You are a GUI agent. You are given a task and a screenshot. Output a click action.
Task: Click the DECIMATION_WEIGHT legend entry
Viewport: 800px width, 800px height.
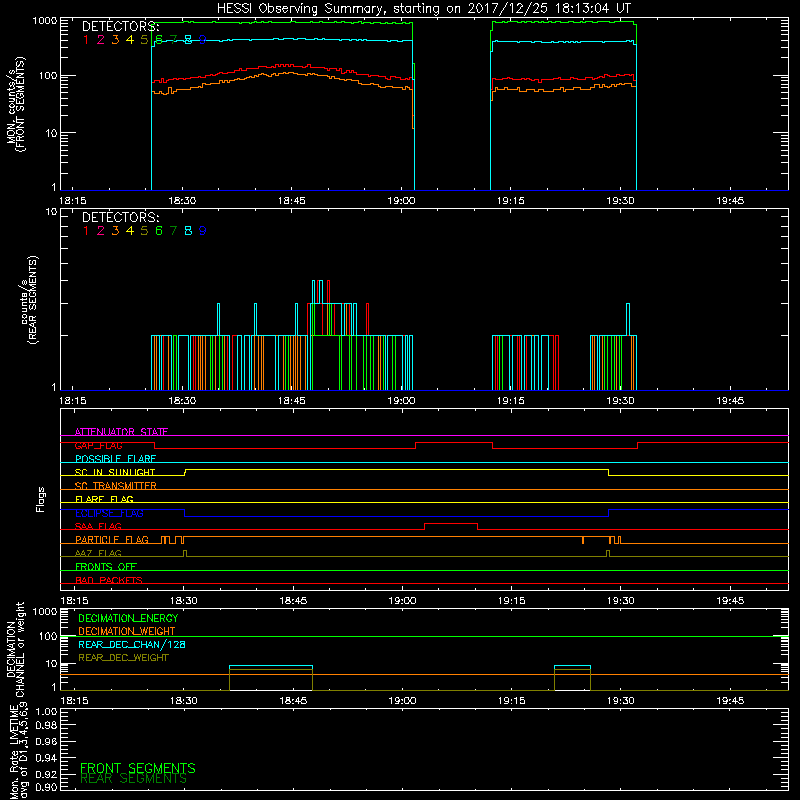[127, 631]
